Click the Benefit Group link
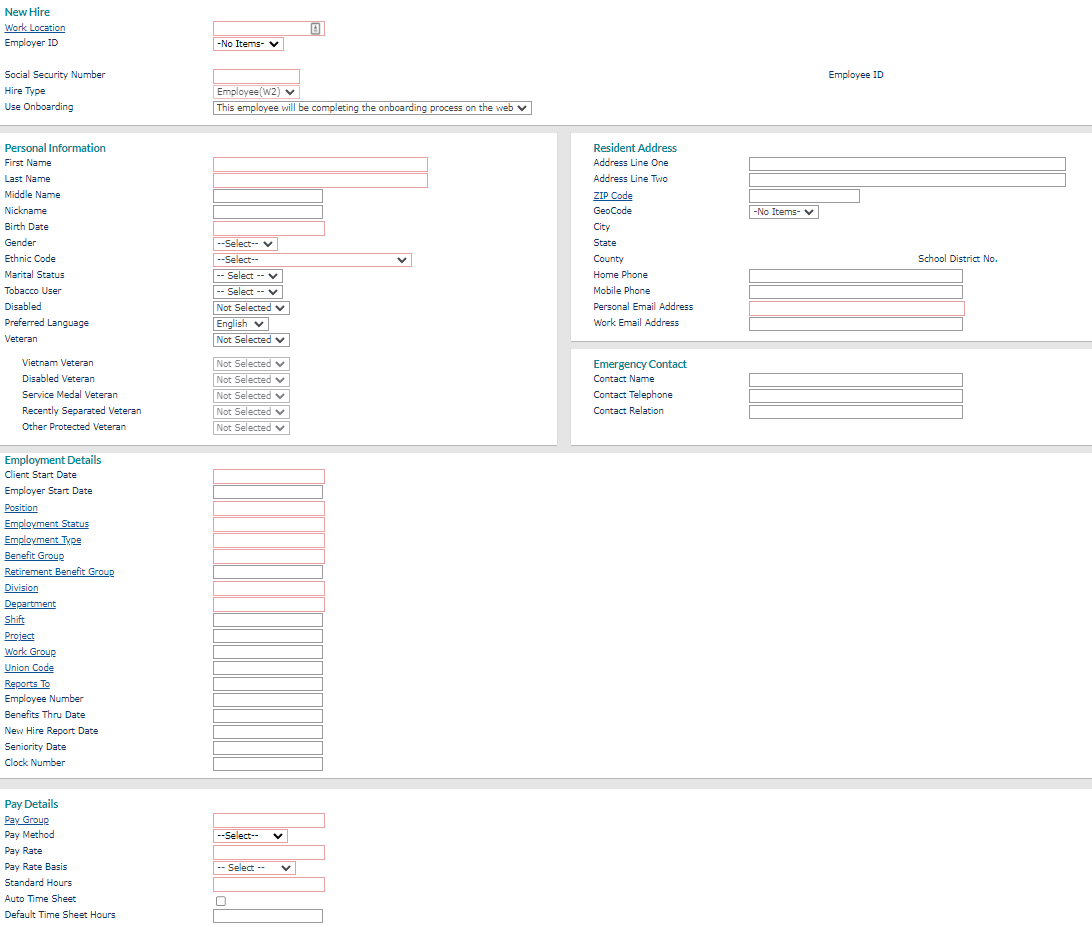Viewport: 1092px width, 927px height. [x=34, y=555]
